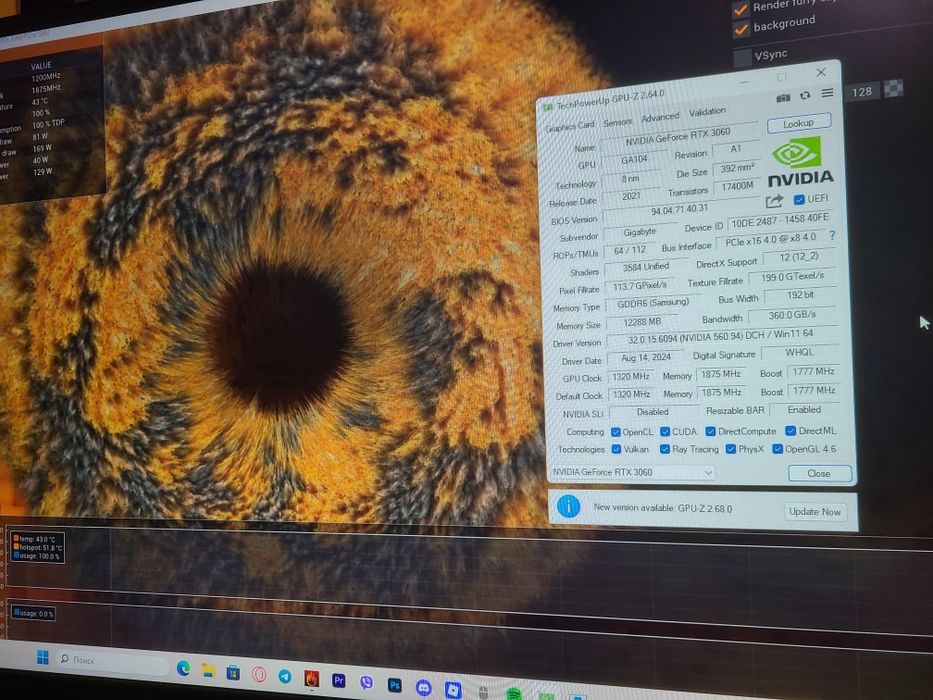Click the BIOS Version field
This screenshot has height=700, width=933.
[680, 209]
